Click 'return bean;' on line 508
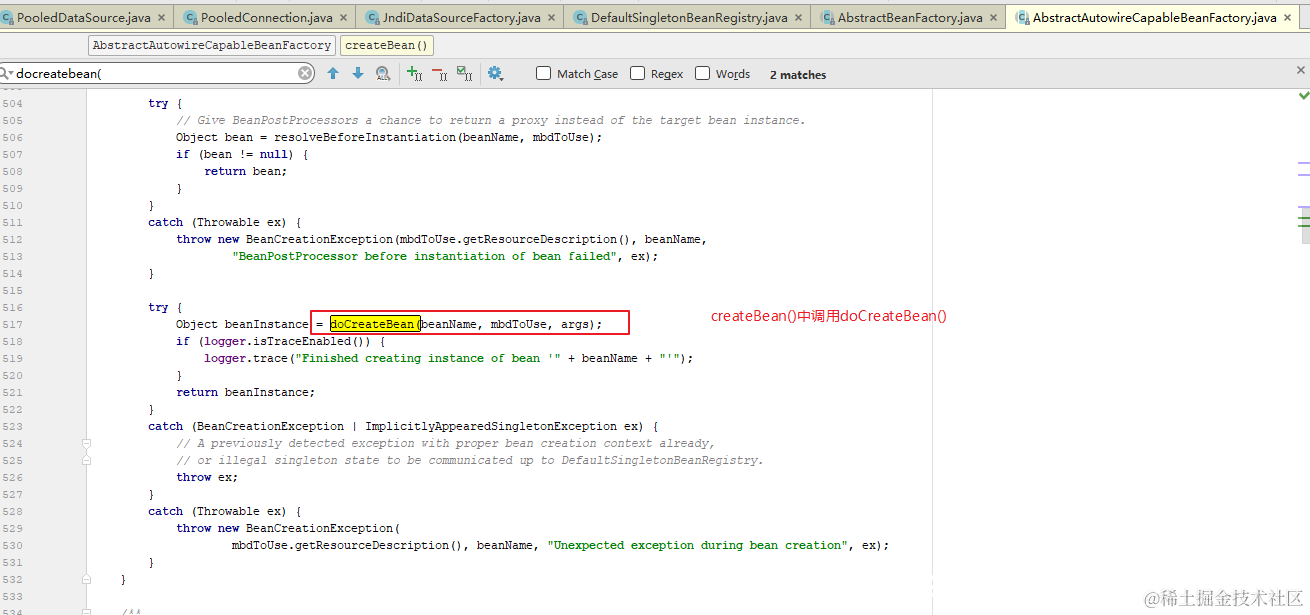 [246, 171]
